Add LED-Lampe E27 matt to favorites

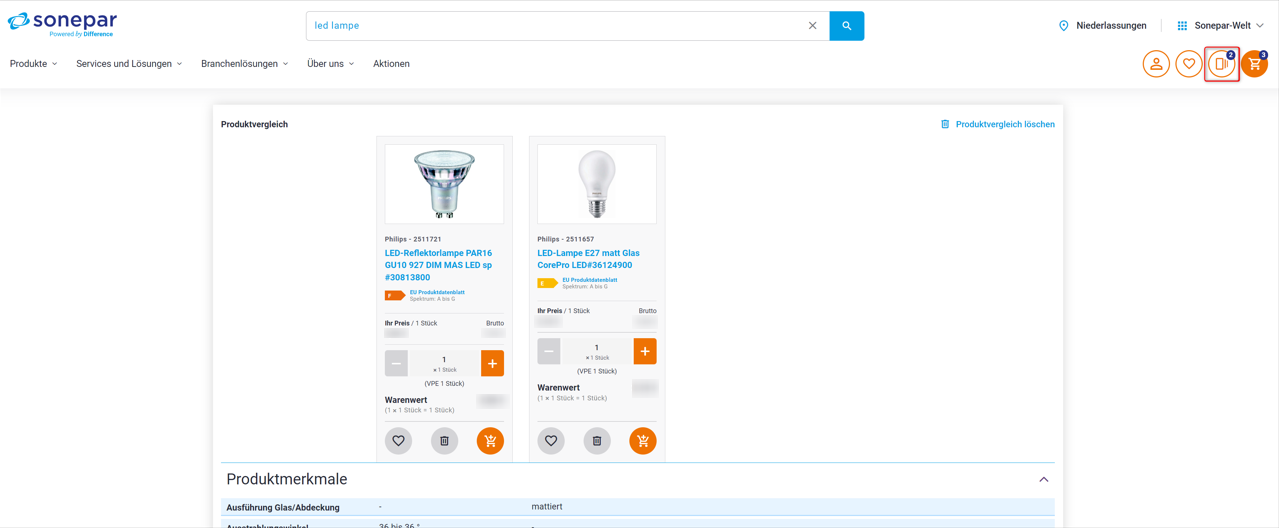point(551,441)
